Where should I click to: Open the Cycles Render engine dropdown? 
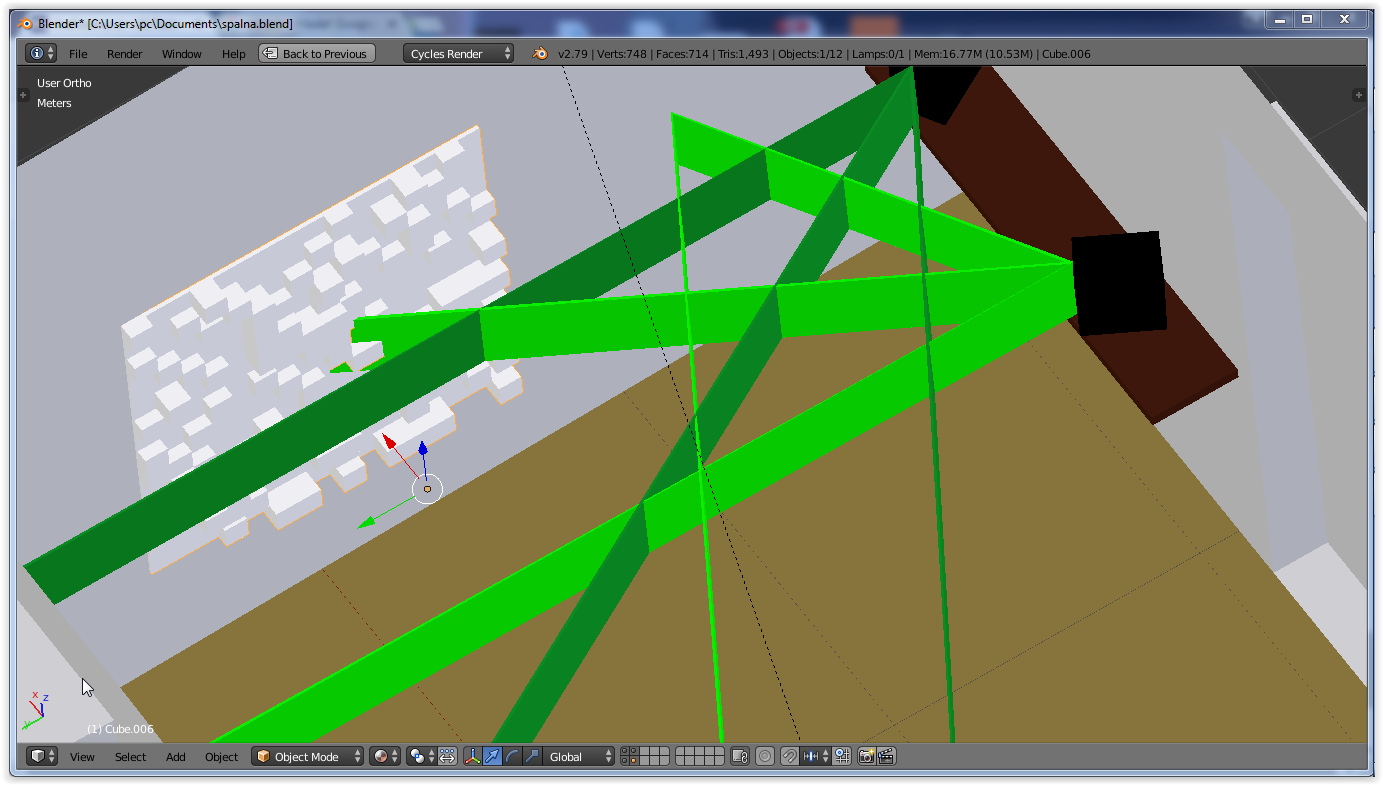point(458,54)
